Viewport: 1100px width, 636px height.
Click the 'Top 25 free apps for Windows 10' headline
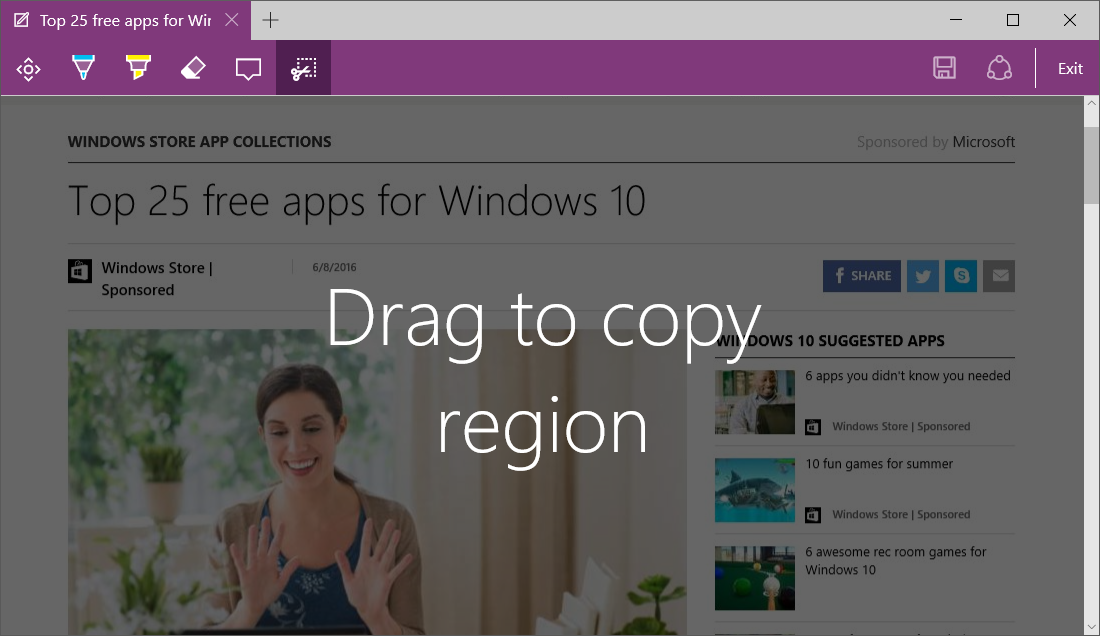(356, 202)
